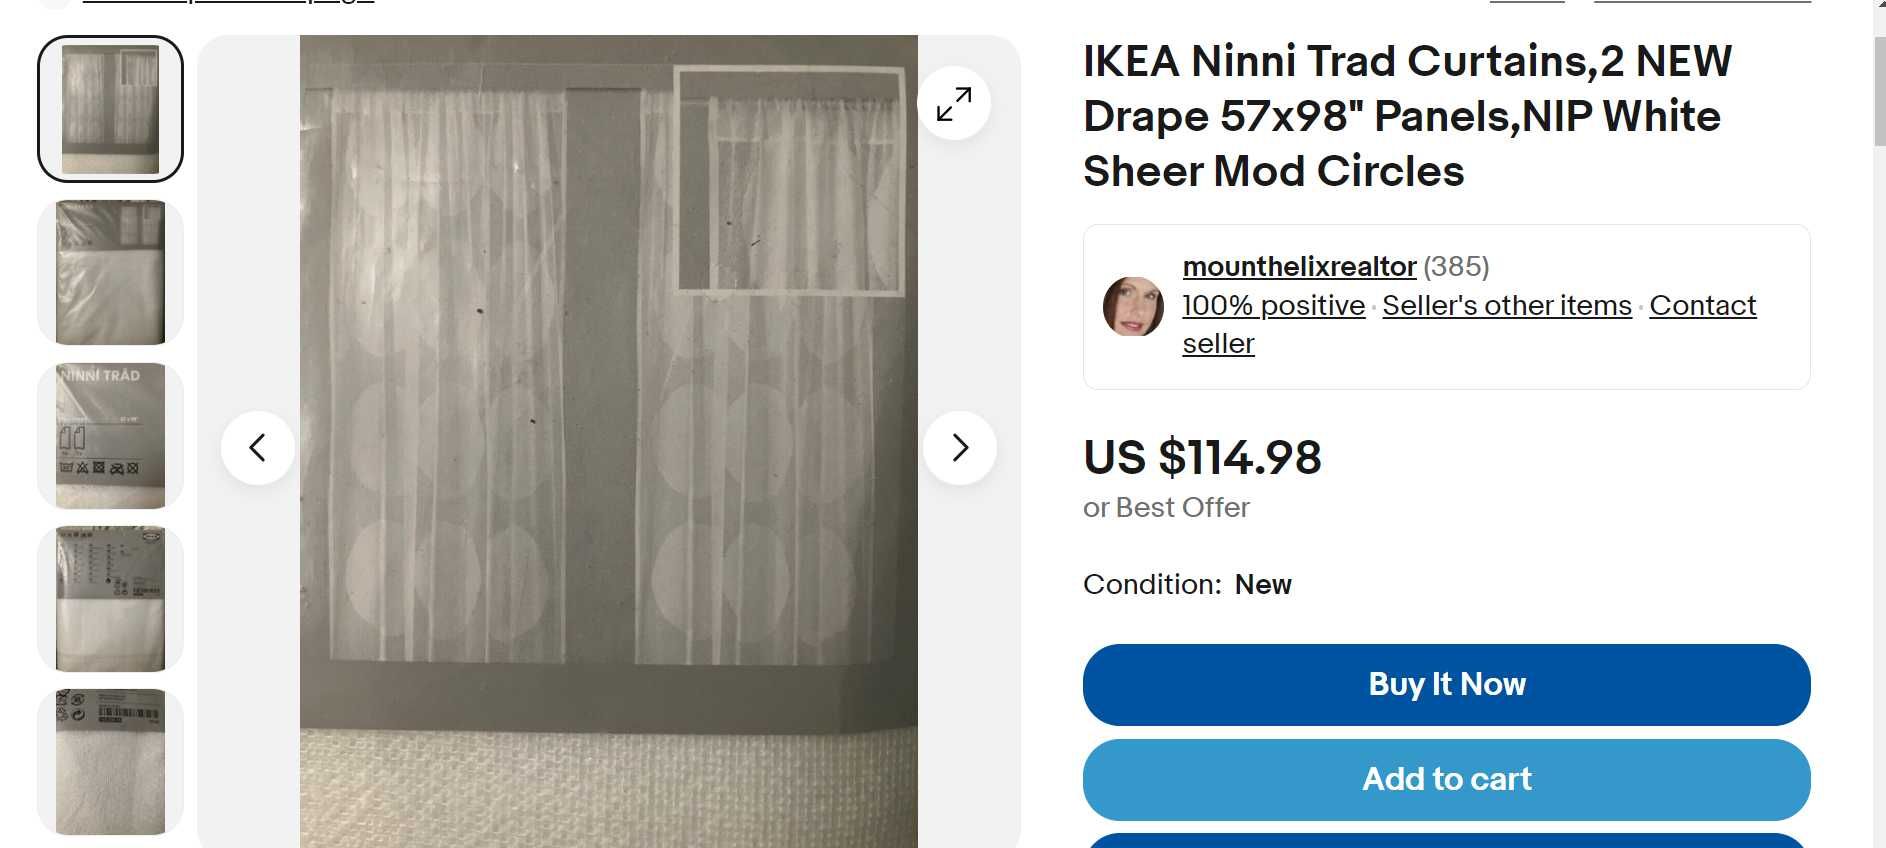Screen dimensions: 1886x848
Task: Click the listing title text
Action: [1407, 116]
